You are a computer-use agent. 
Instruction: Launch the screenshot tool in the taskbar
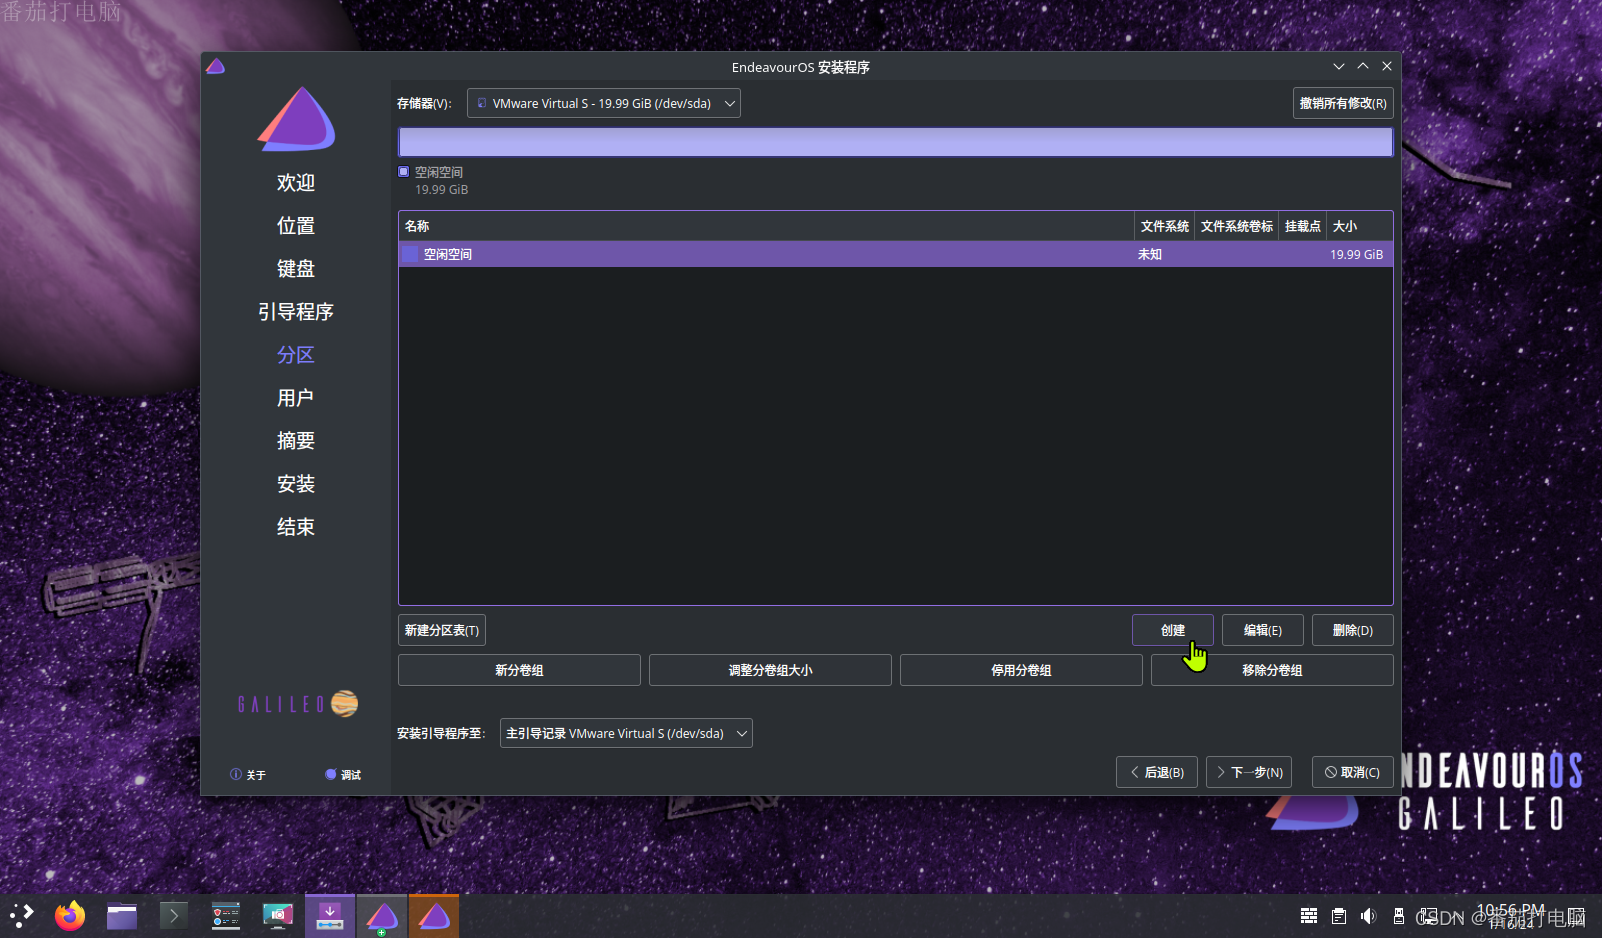point(278,915)
